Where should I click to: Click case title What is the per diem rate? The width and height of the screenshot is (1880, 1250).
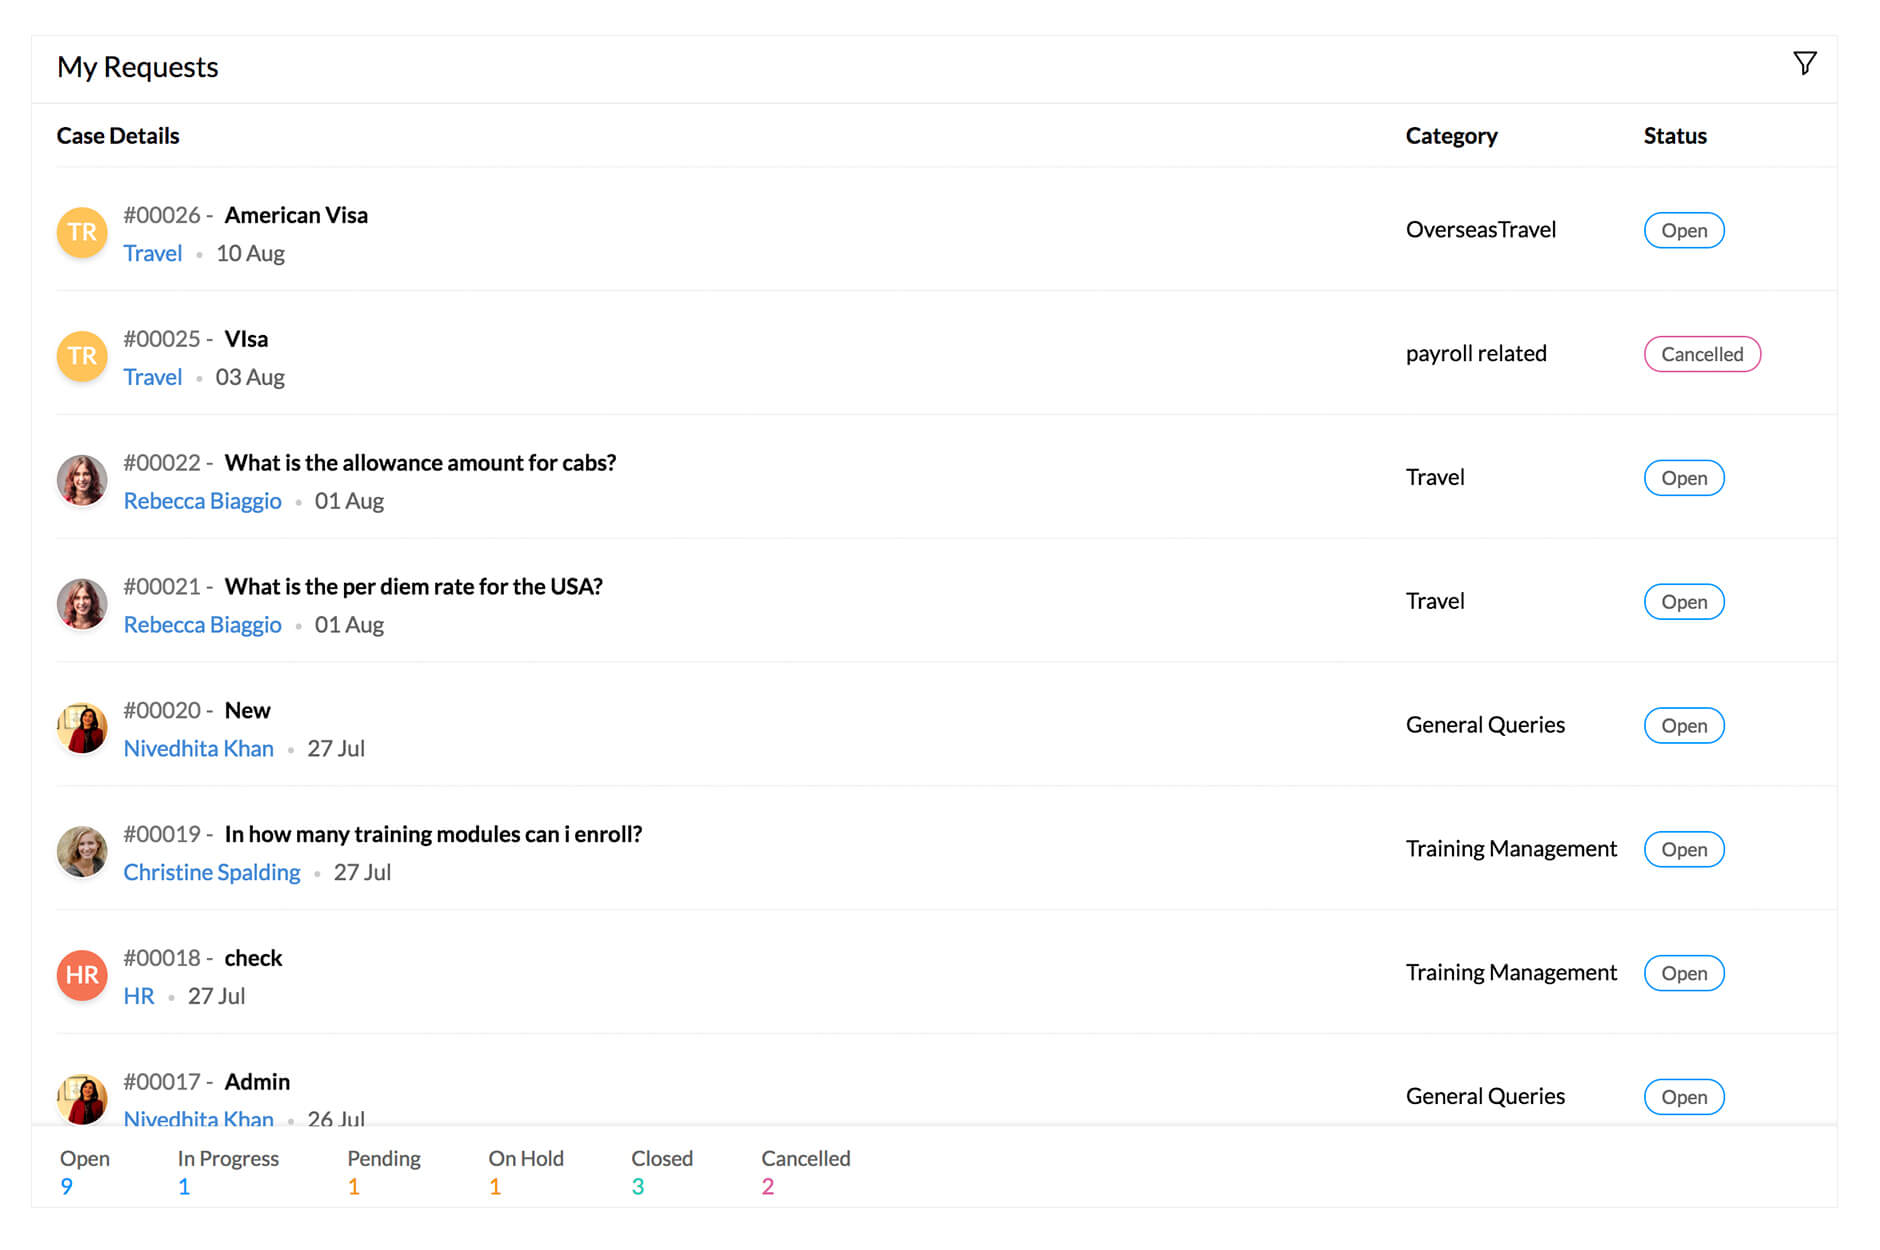coord(414,586)
